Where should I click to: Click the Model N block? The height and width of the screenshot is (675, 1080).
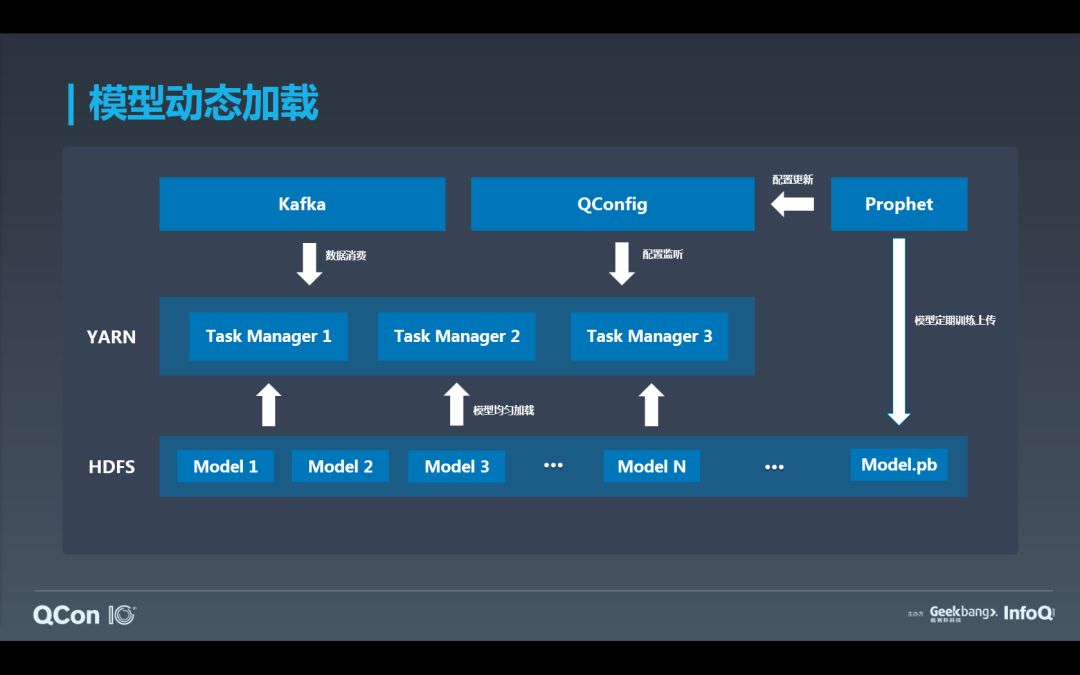click(652, 466)
